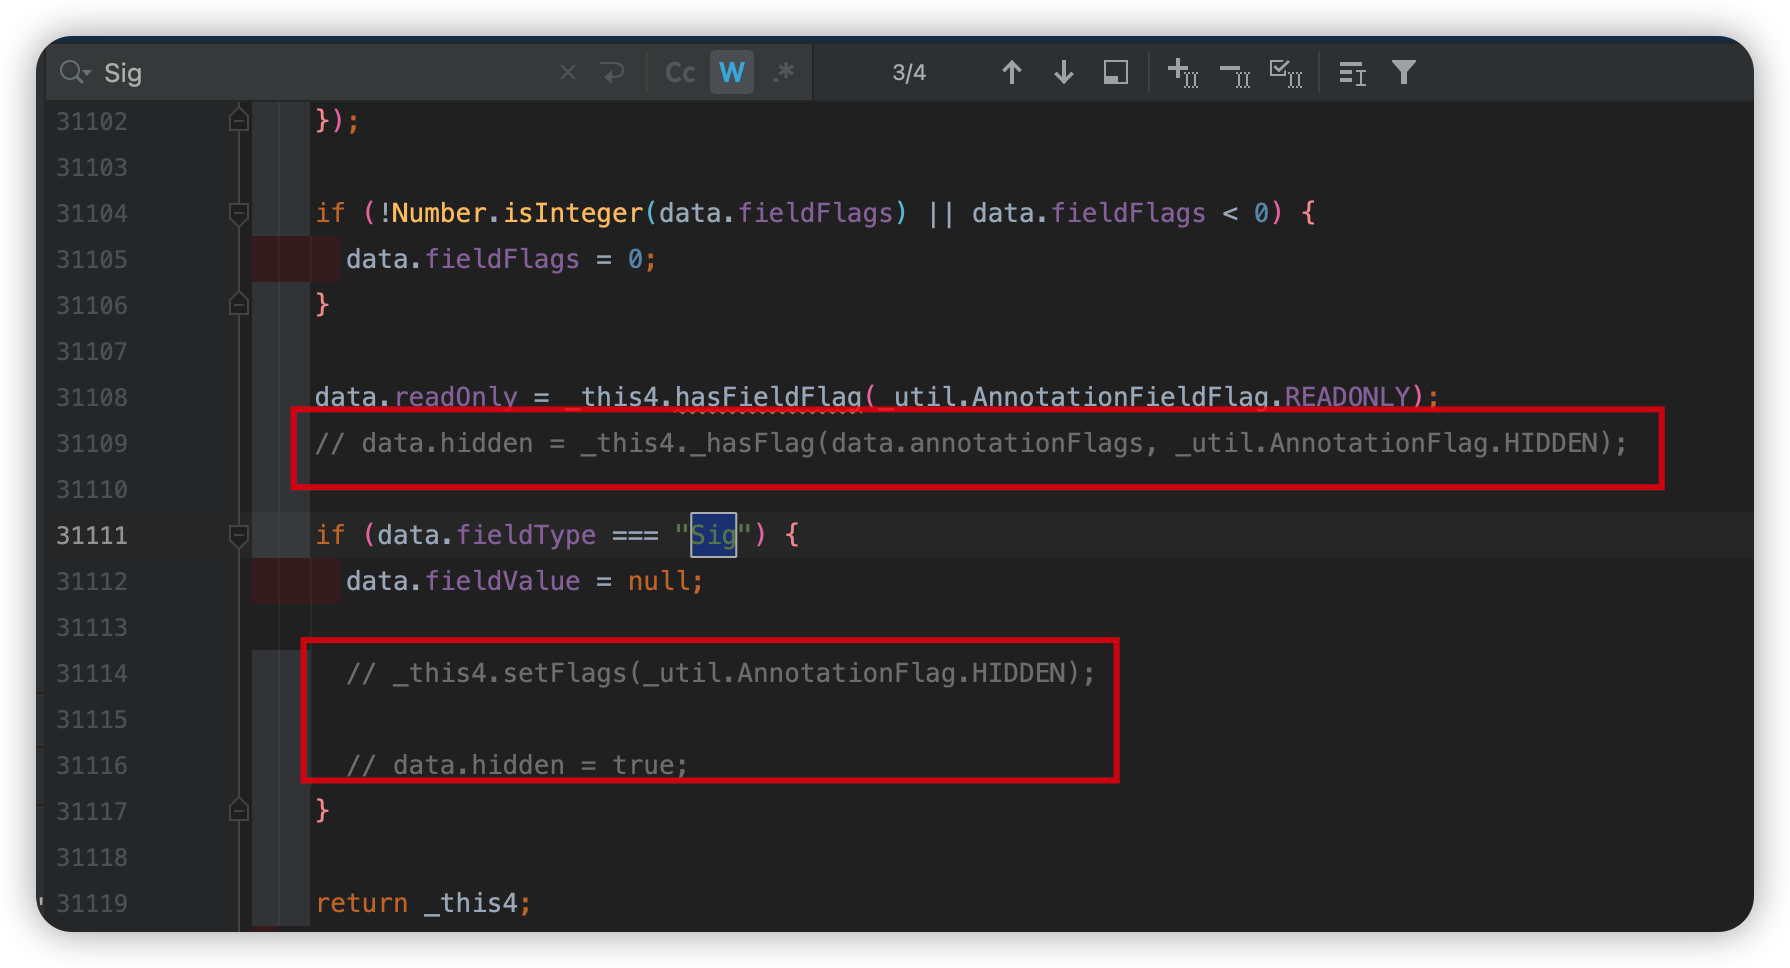
Task: Click data.fieldFlags = 0 statement
Action: [x=501, y=259]
